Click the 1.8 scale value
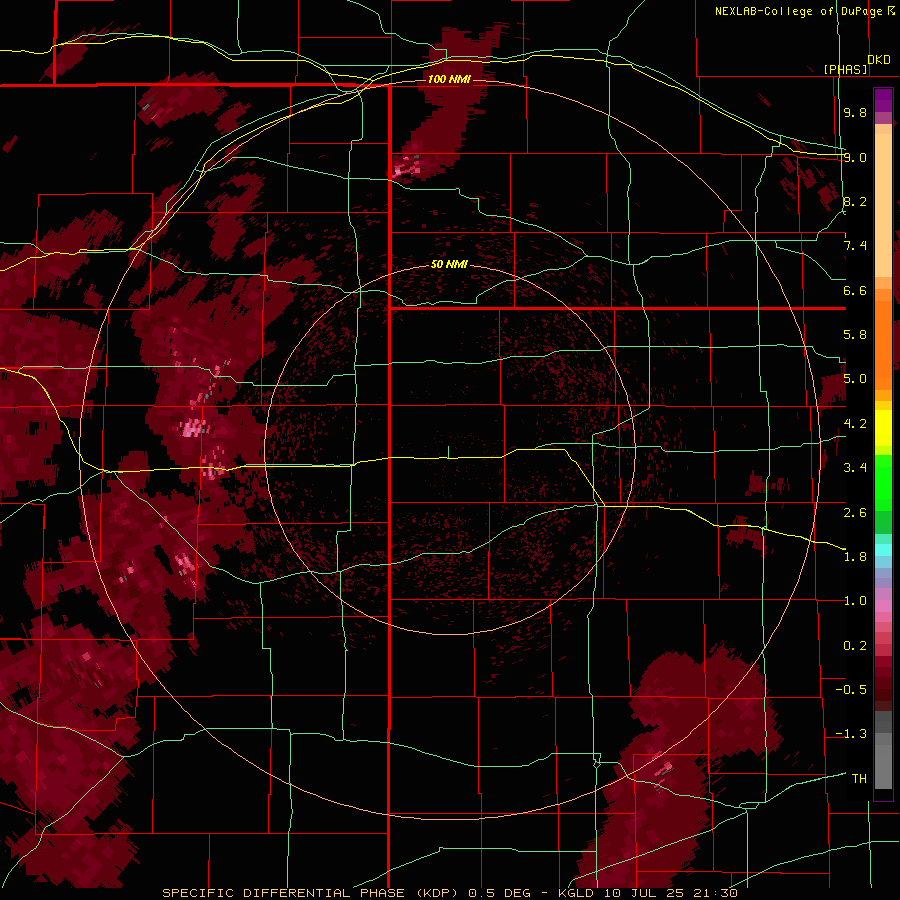The width and height of the screenshot is (900, 900). coord(855,557)
